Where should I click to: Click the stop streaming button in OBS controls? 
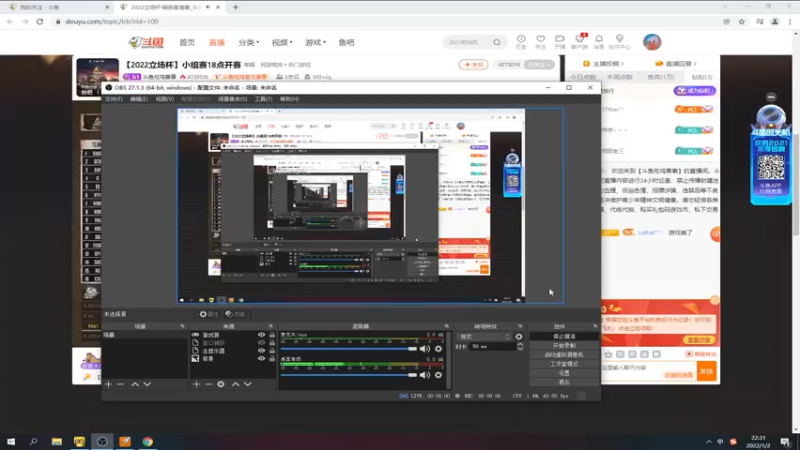[564, 337]
